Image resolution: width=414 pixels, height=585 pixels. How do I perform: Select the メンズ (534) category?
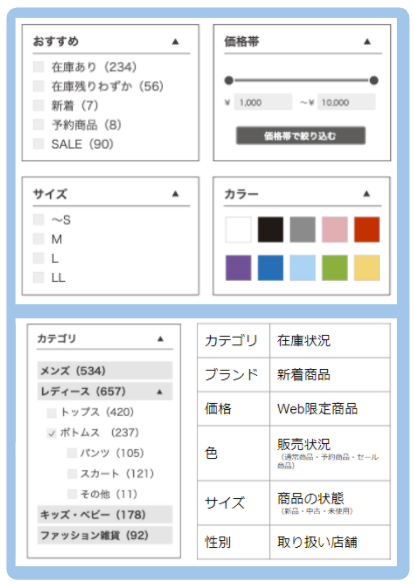tap(105, 371)
